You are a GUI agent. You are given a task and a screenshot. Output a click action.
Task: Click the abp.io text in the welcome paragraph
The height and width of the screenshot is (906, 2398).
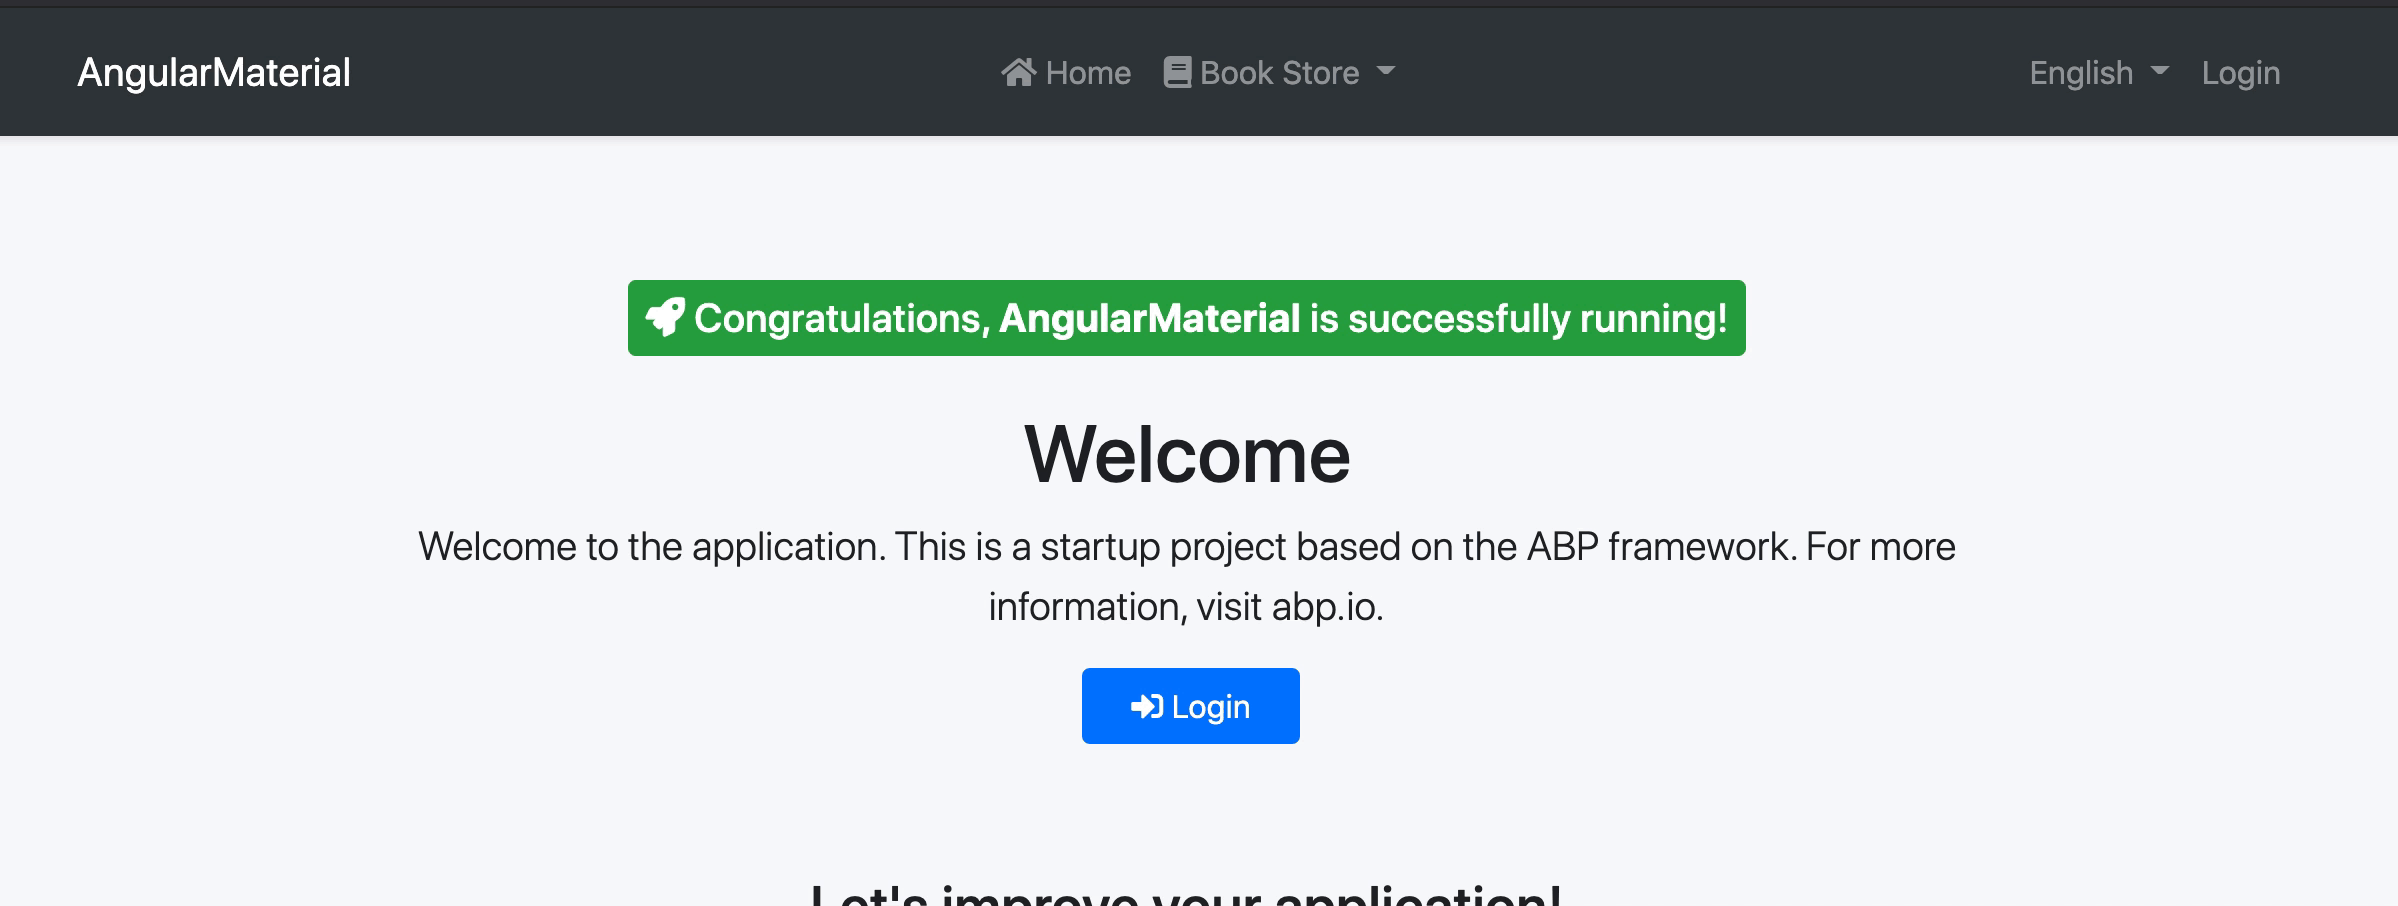pos(1325,607)
